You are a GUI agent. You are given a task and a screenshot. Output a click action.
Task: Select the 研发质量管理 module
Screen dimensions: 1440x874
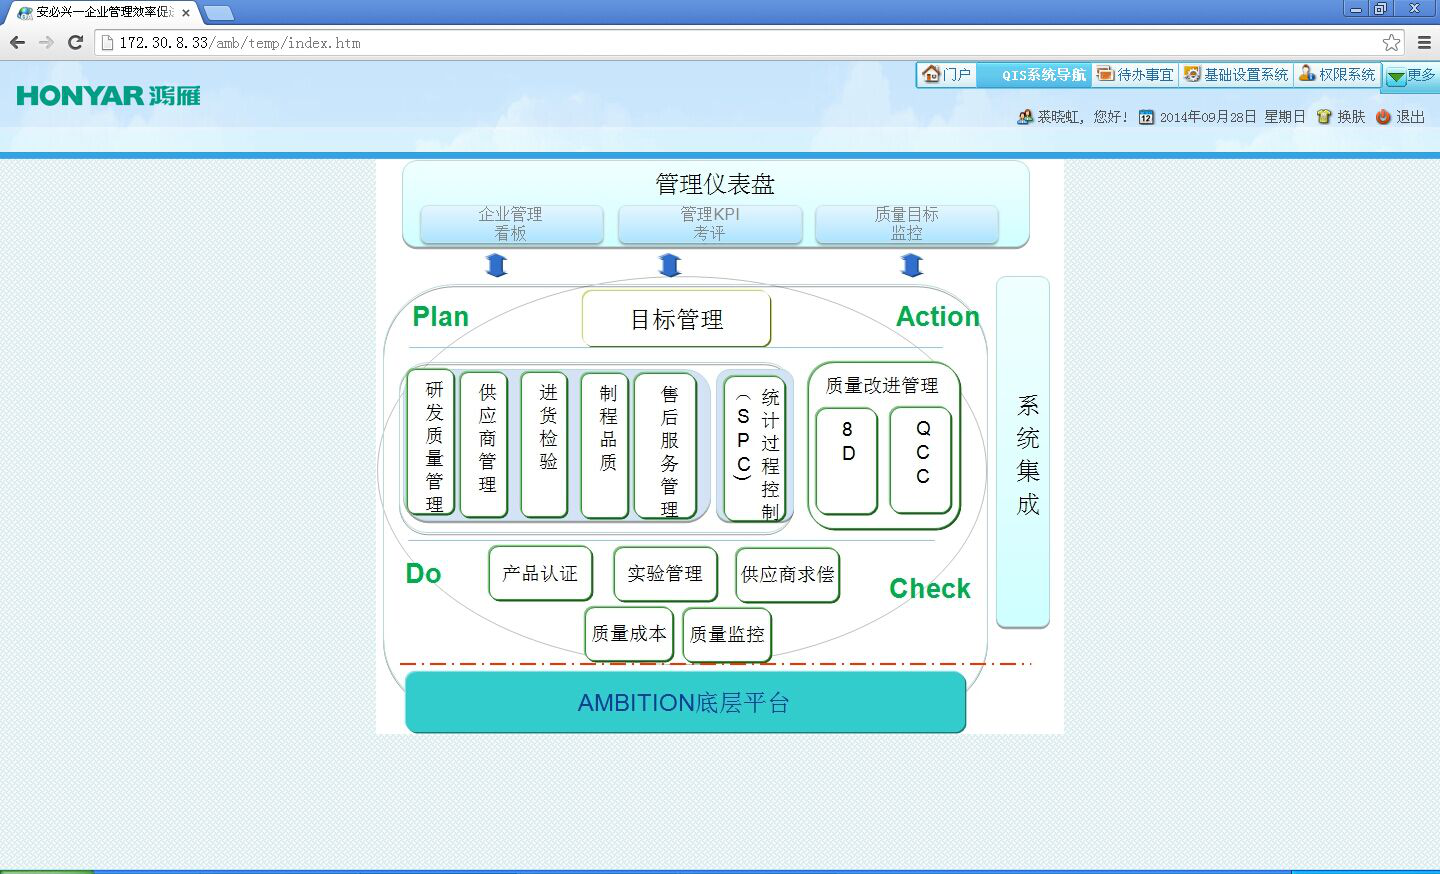(x=433, y=444)
